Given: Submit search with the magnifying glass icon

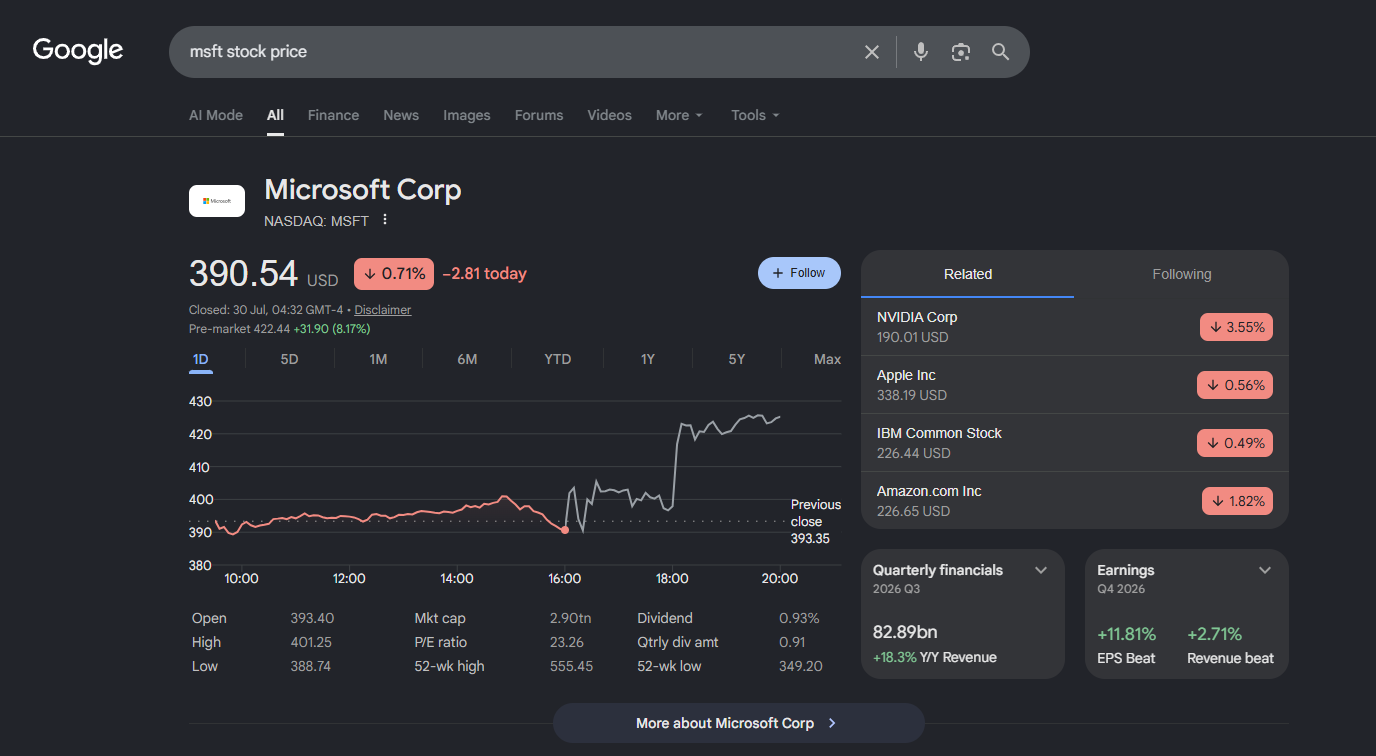Looking at the screenshot, I should (x=1001, y=52).
